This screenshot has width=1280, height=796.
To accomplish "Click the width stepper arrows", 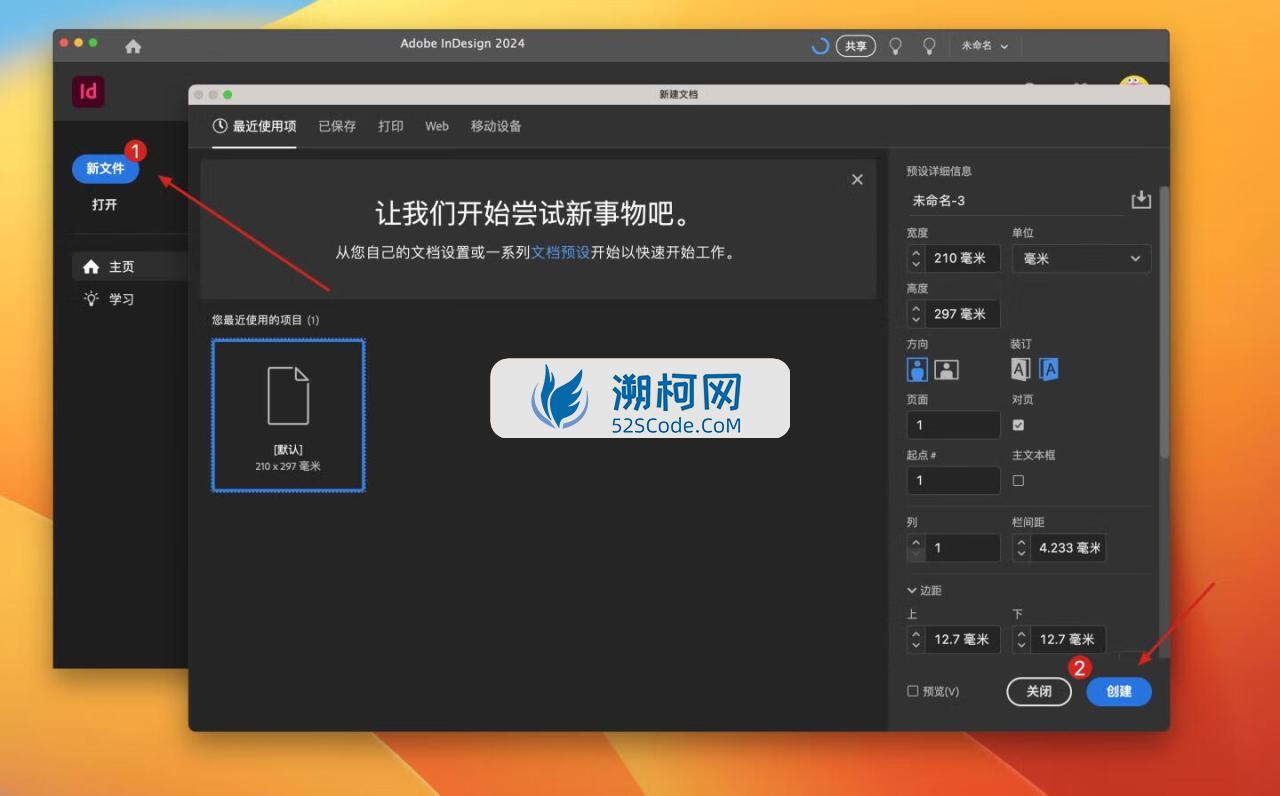I will point(916,258).
